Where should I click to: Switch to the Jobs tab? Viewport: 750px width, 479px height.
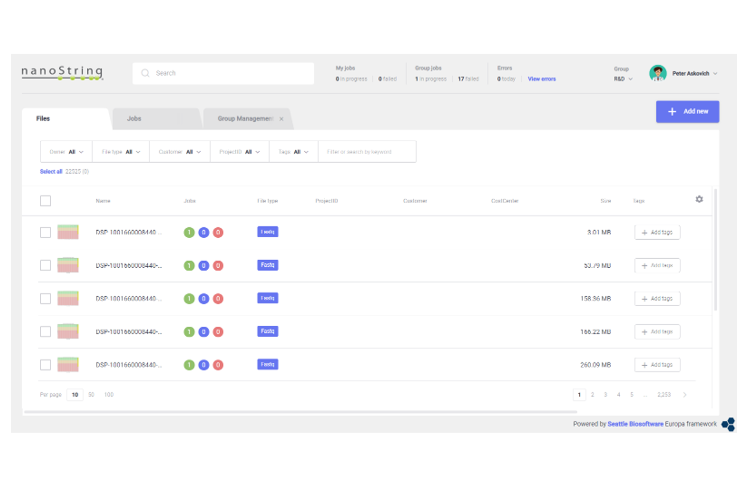pyautogui.click(x=134, y=118)
